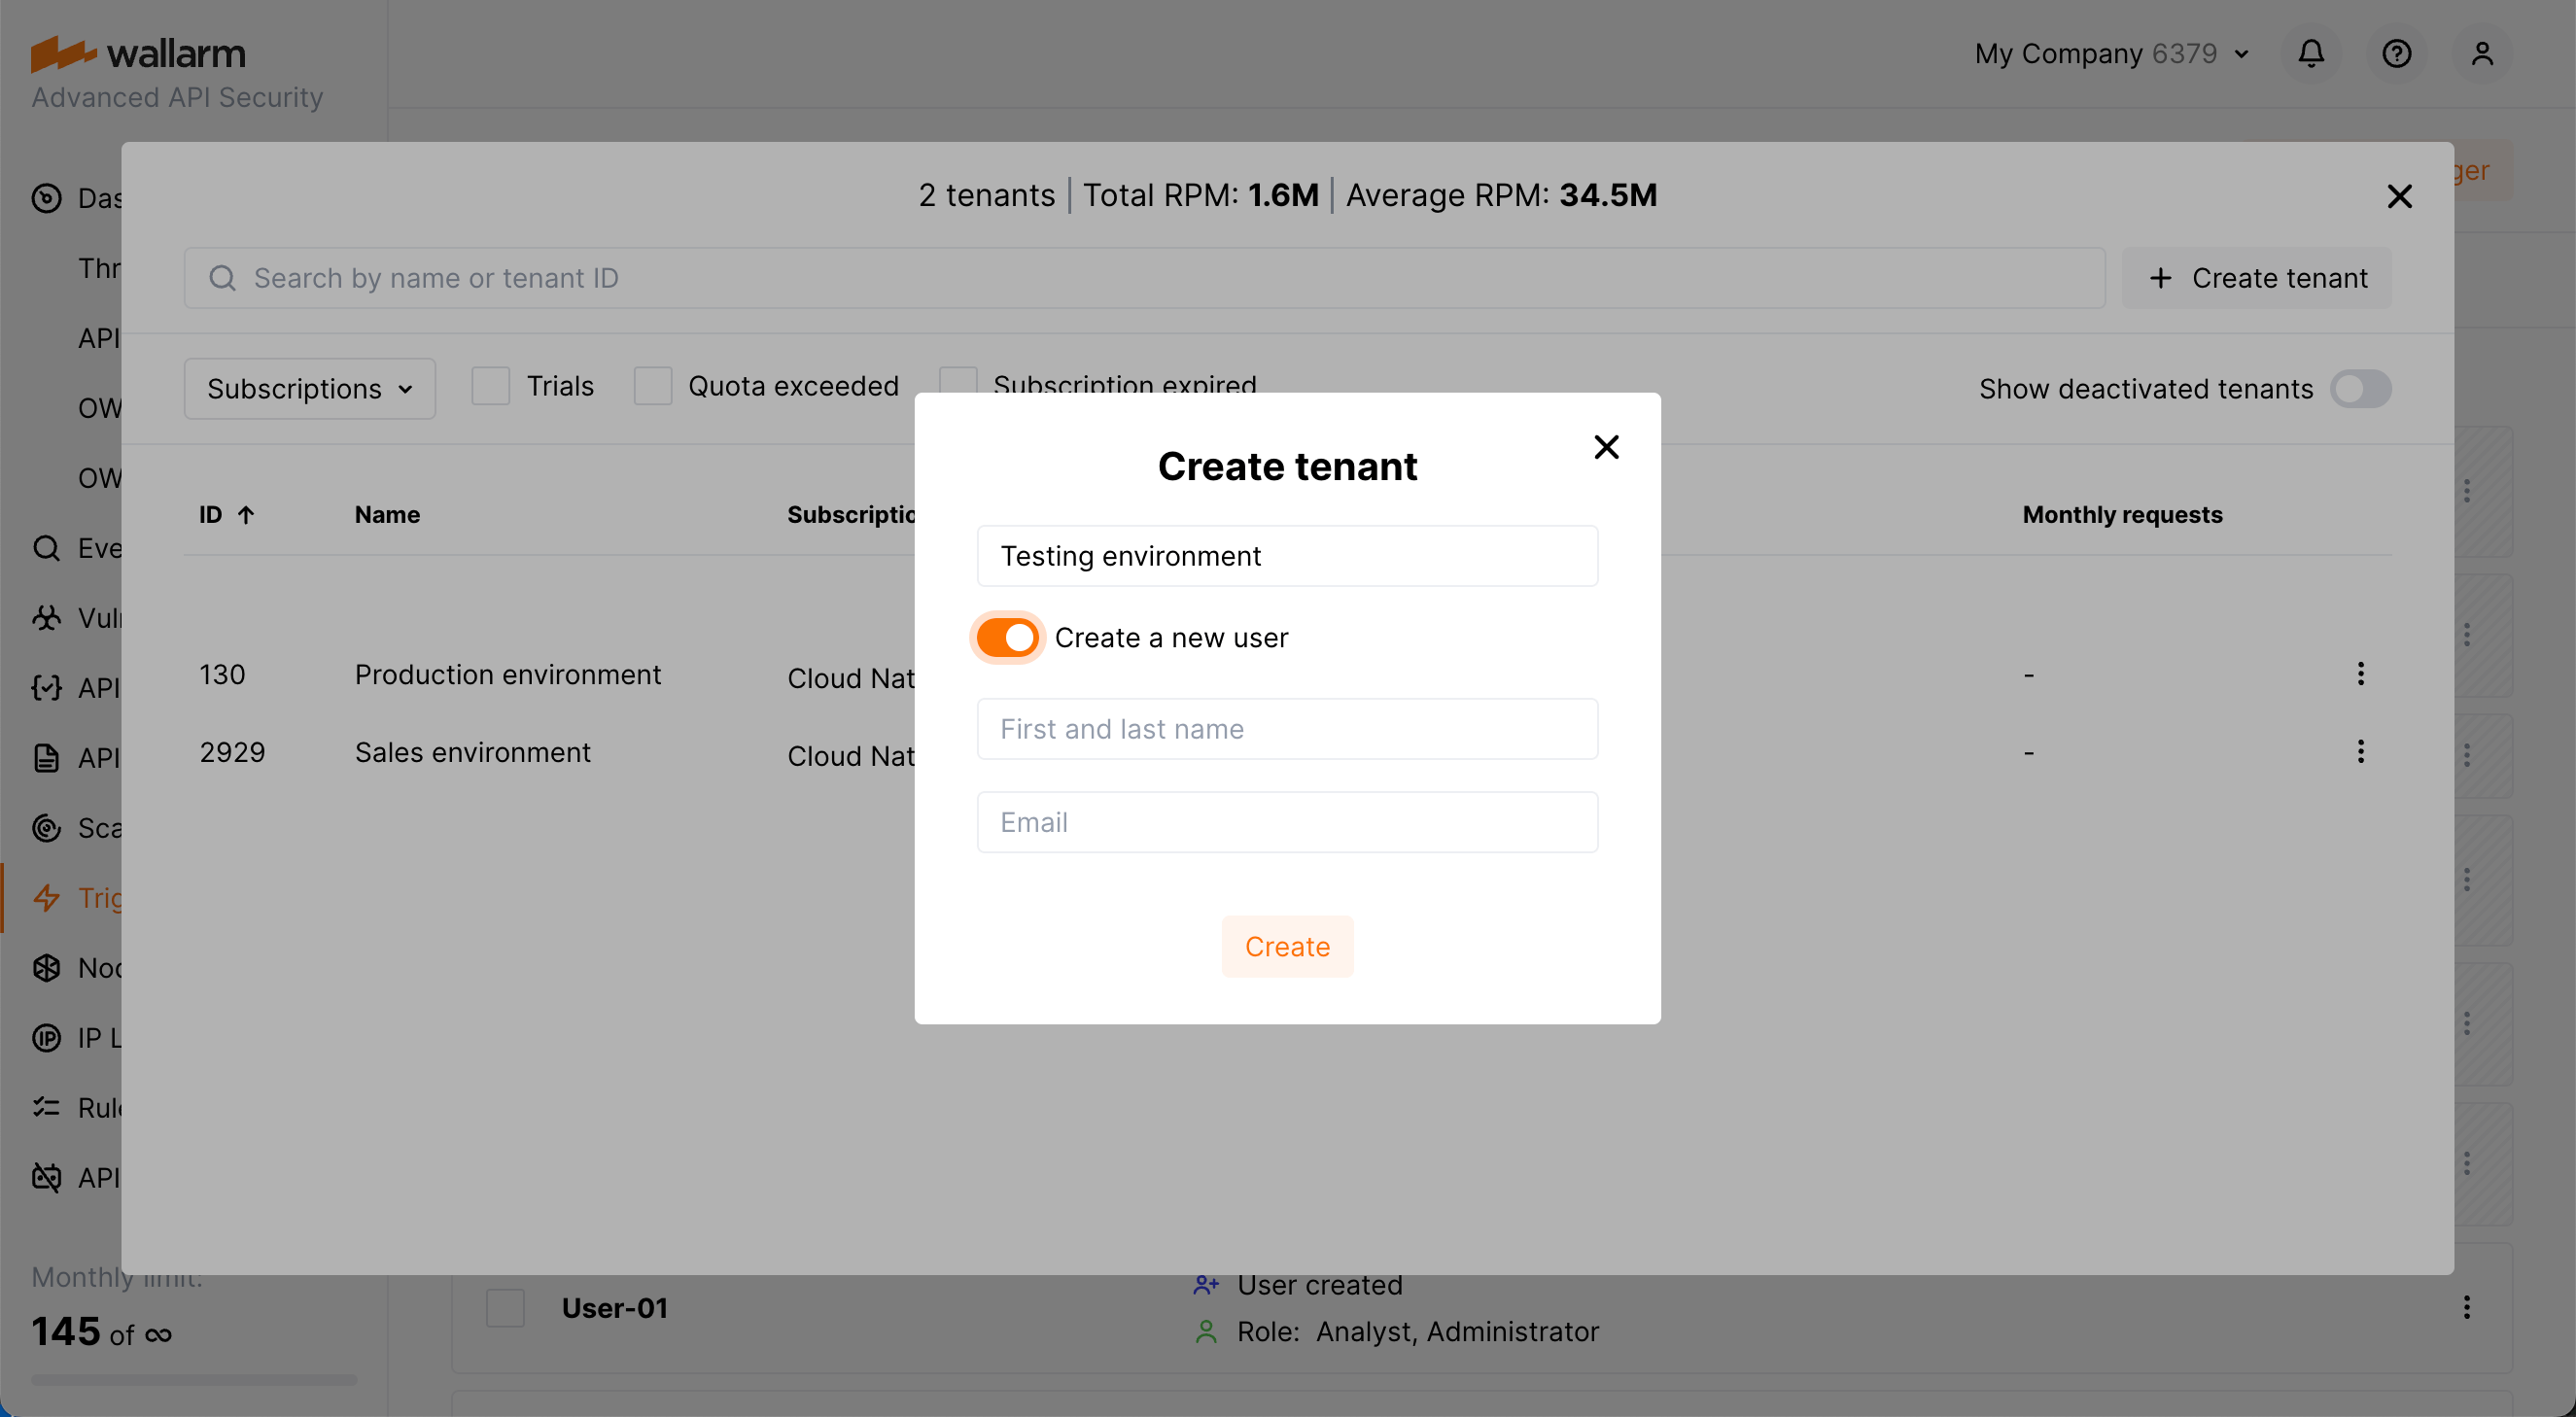Open Triggers via the lightning icon
The image size is (2576, 1417).
pos(48,897)
